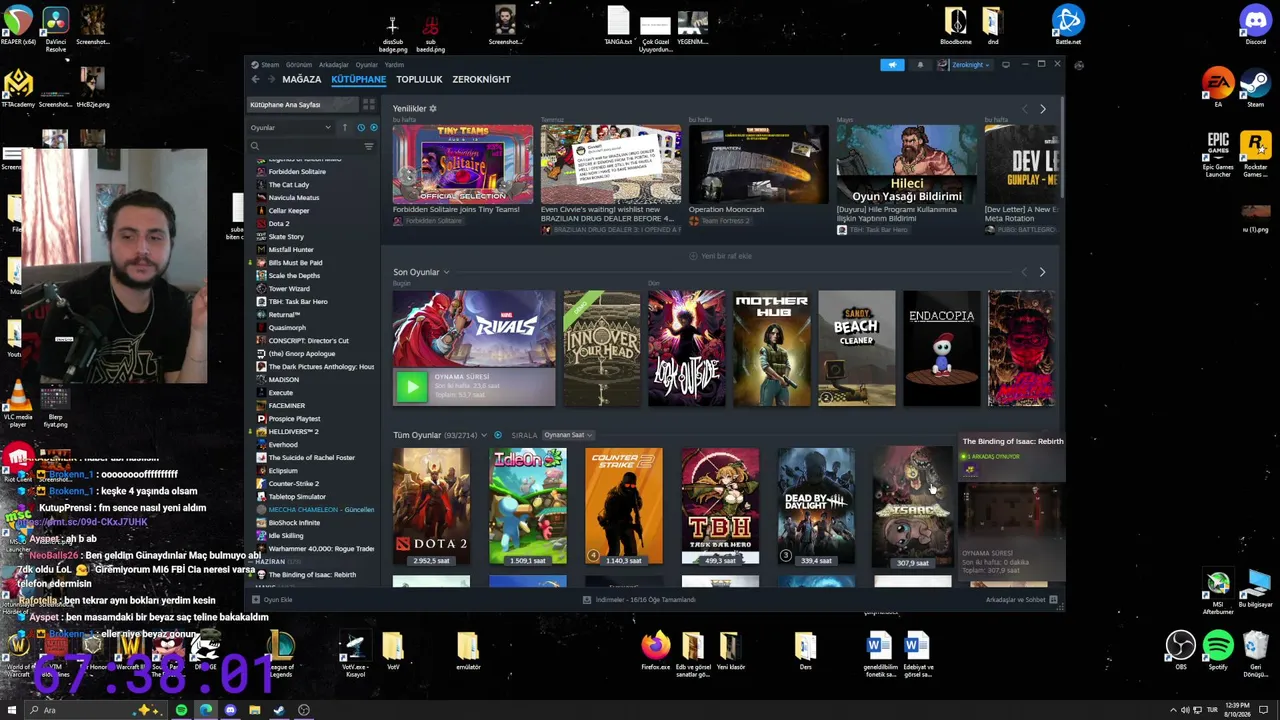
Task: Click Kütüphane Ana Sayfası button
Action: [x=303, y=104]
